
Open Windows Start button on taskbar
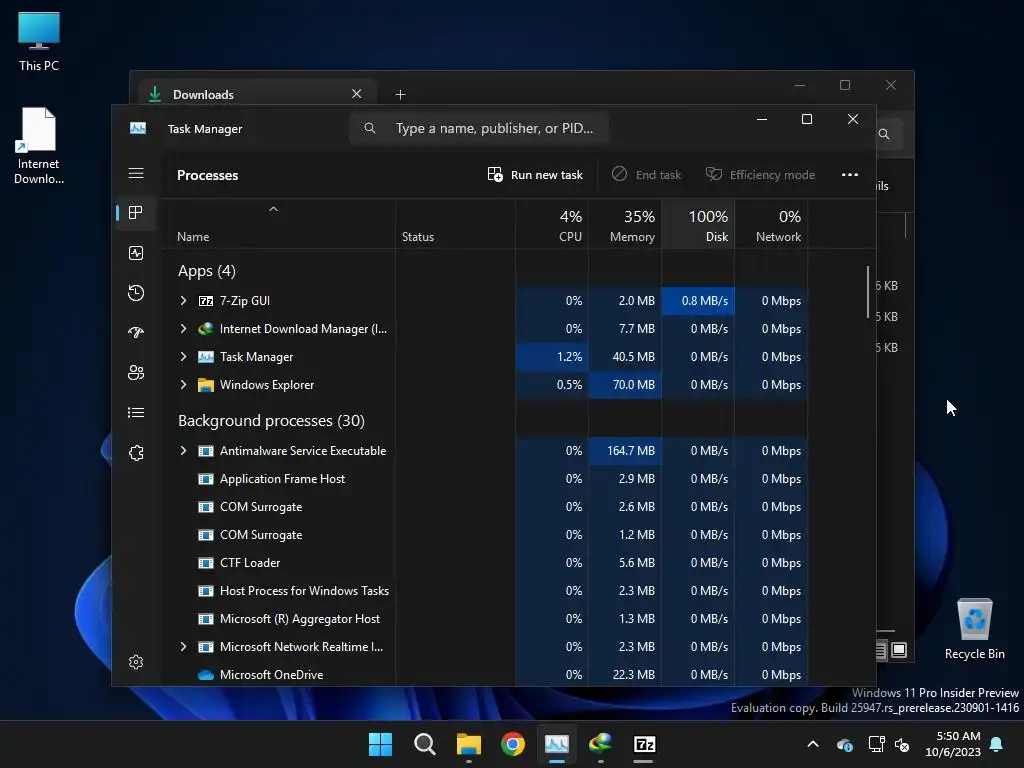(380, 744)
